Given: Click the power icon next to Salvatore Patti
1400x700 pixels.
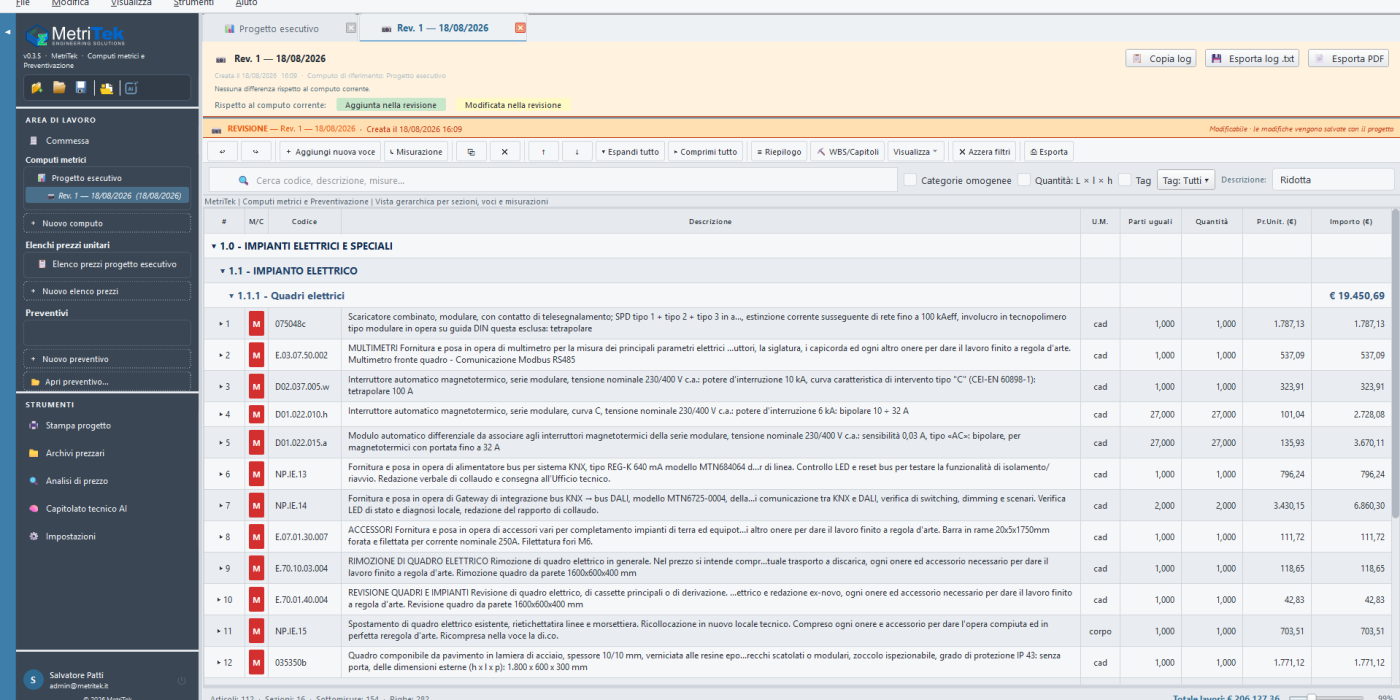Looking at the screenshot, I should [x=181, y=681].
